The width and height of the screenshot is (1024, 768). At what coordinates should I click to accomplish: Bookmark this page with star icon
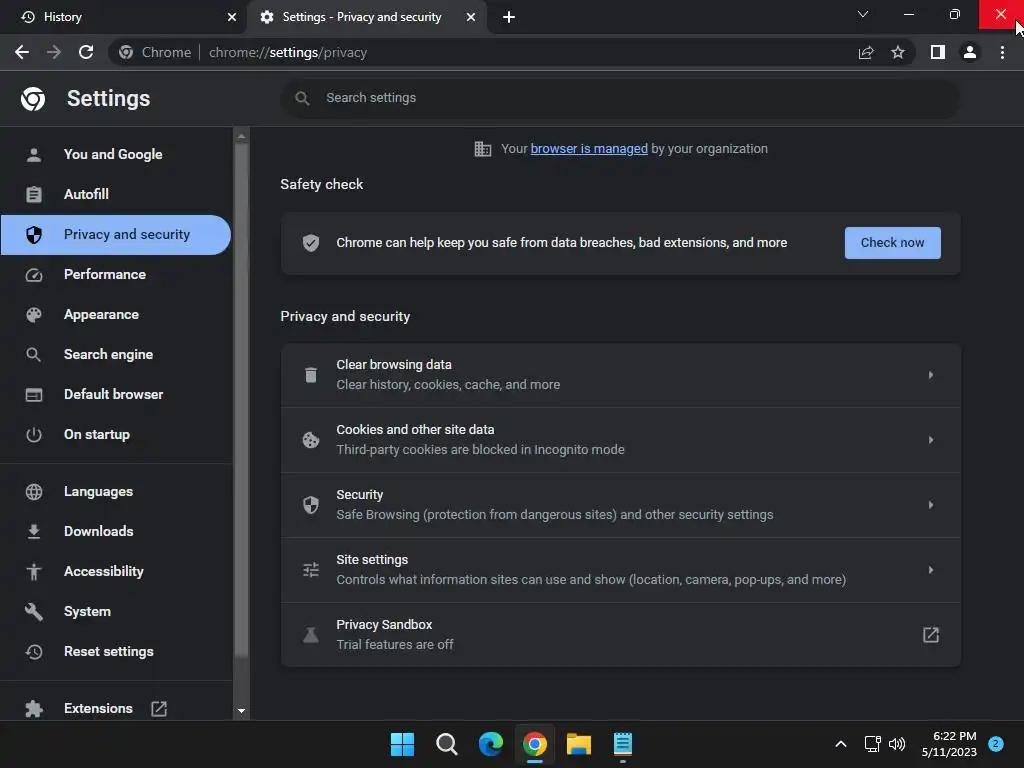click(898, 52)
